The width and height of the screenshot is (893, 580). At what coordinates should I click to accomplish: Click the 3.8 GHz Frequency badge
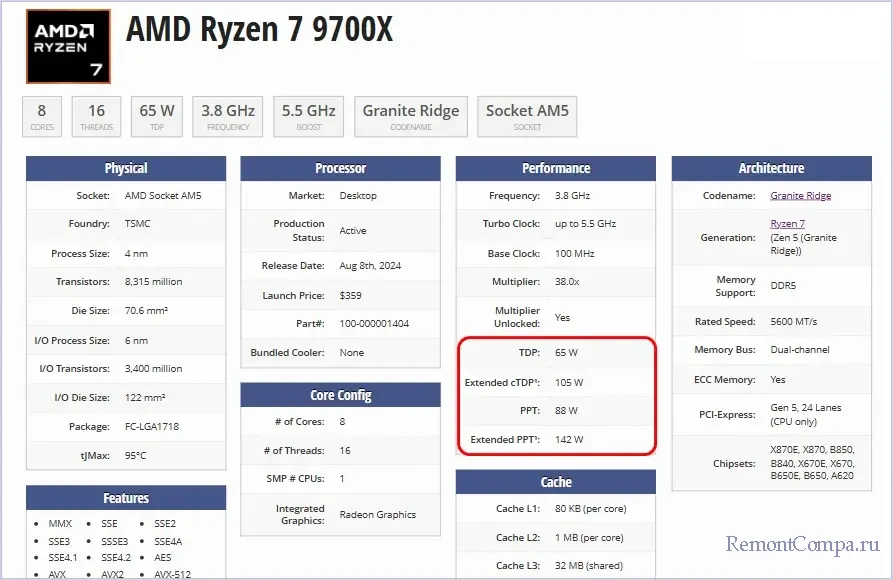coord(228,116)
